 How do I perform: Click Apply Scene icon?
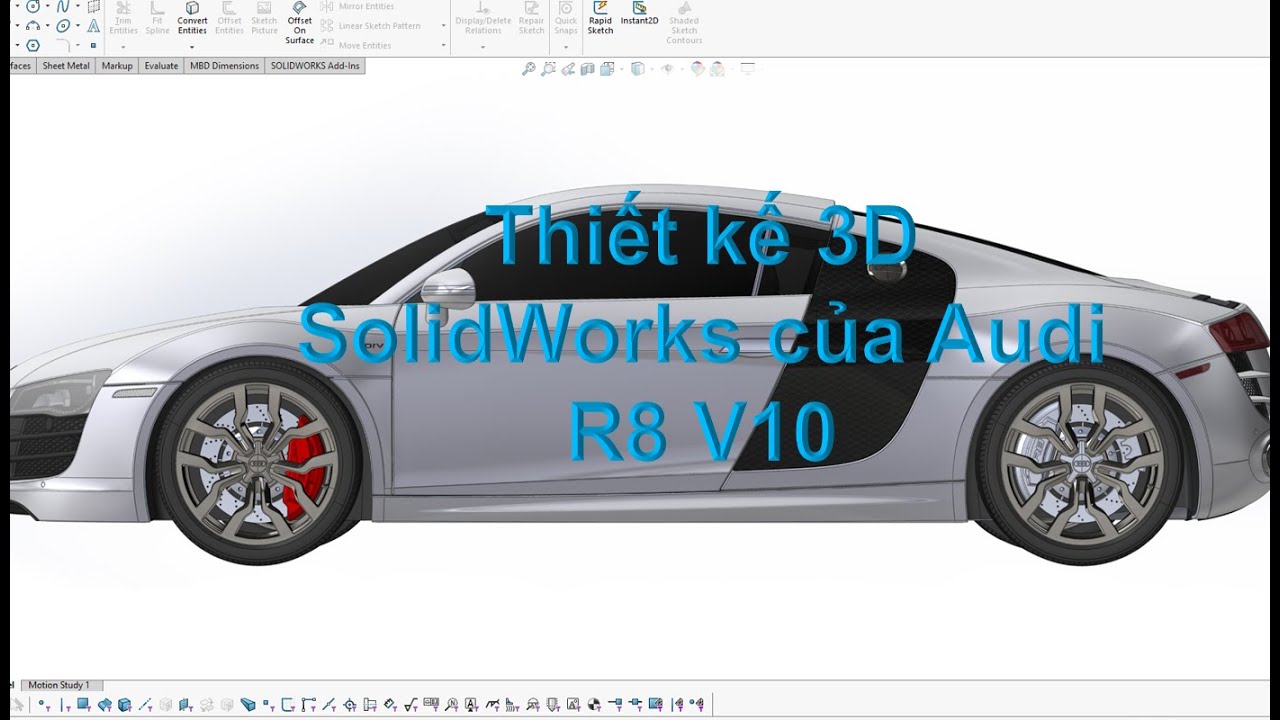pos(717,69)
